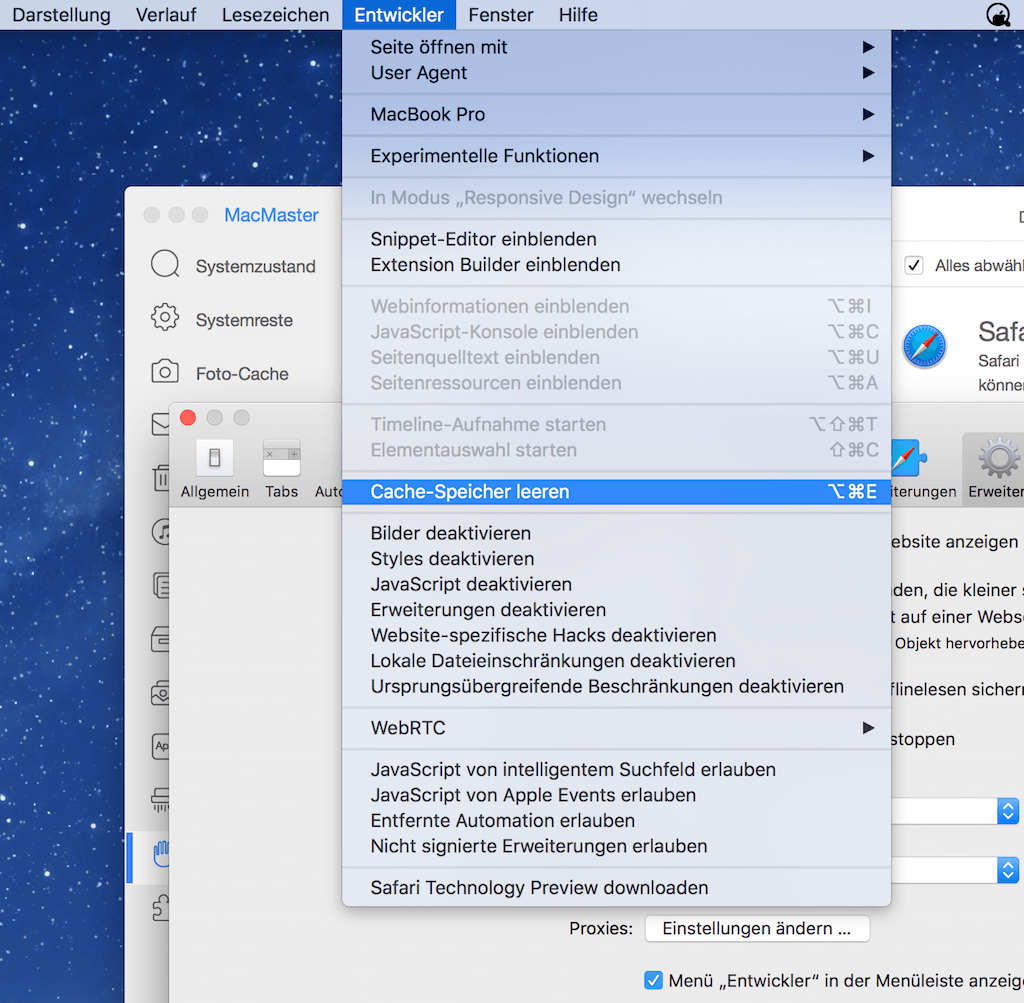The width and height of the screenshot is (1024, 1003).
Task: Choose Lokale Dateieinschränkungen deaktivieren
Action: click(x=616, y=660)
